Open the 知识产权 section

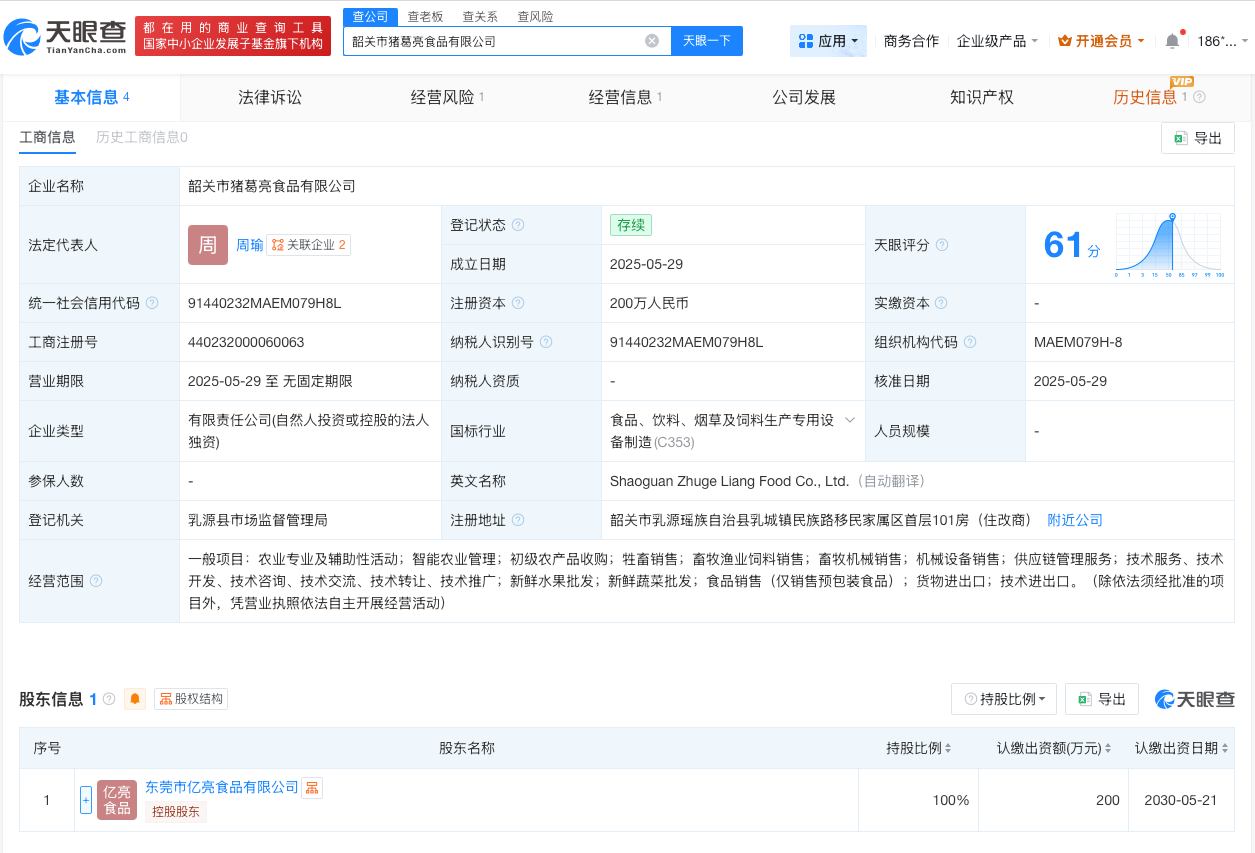pos(981,97)
